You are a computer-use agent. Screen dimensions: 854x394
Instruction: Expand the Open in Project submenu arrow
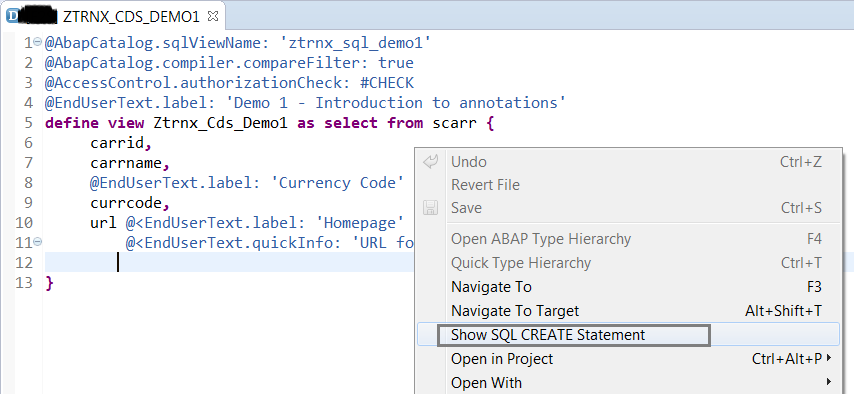[x=829, y=358]
